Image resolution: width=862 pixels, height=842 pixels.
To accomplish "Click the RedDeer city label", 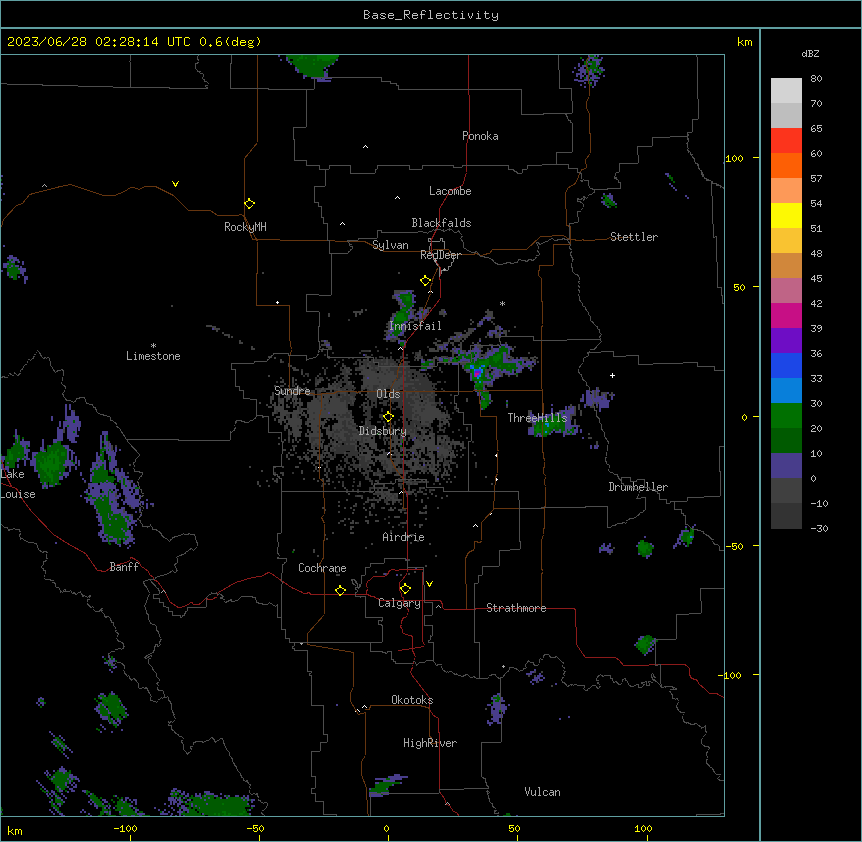I will coord(440,255).
